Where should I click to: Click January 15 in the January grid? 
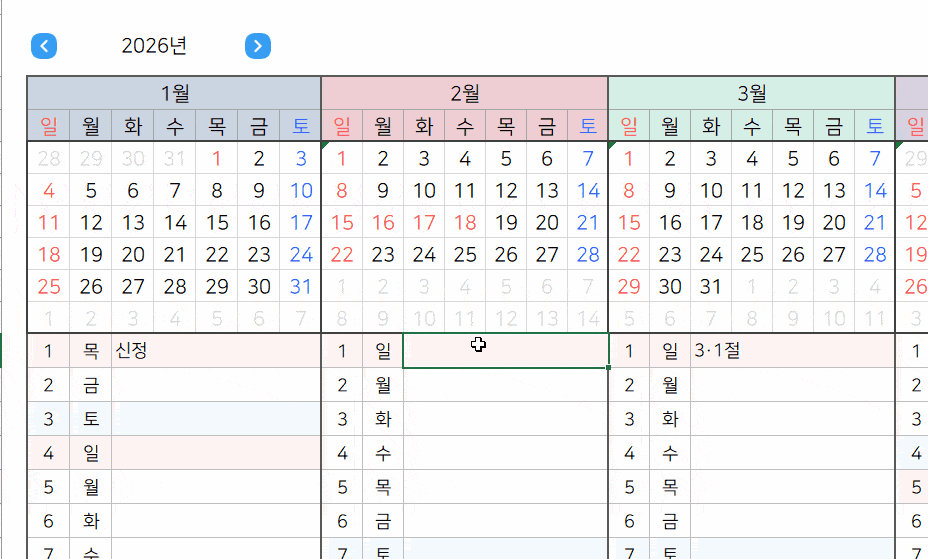pos(217,222)
